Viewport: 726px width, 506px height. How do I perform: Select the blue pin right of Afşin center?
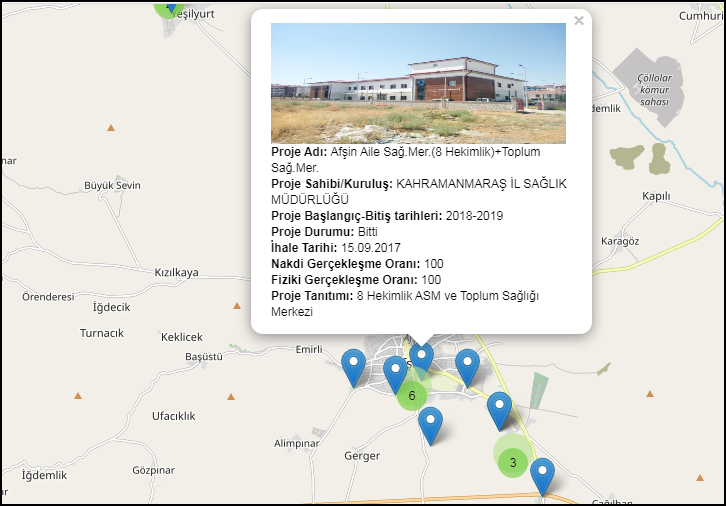pos(468,368)
